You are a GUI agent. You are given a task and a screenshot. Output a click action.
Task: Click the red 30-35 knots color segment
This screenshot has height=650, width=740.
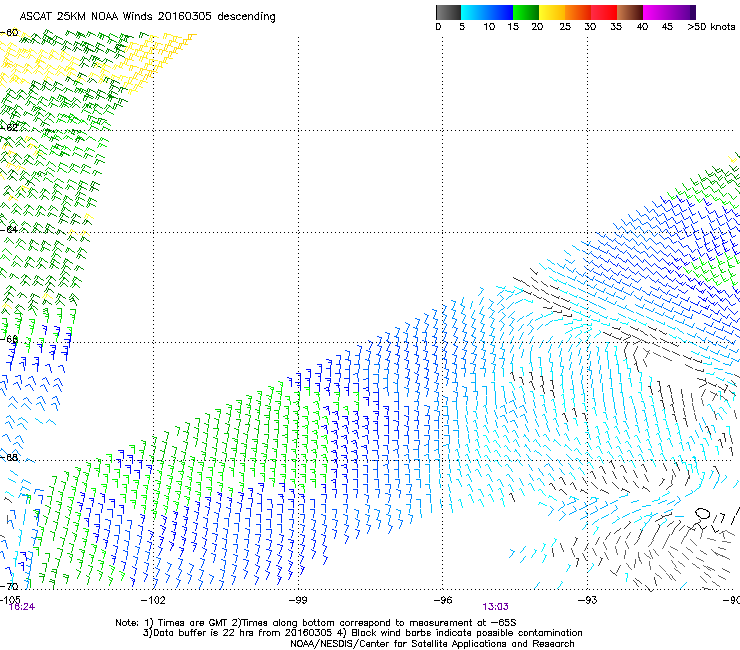click(x=604, y=12)
